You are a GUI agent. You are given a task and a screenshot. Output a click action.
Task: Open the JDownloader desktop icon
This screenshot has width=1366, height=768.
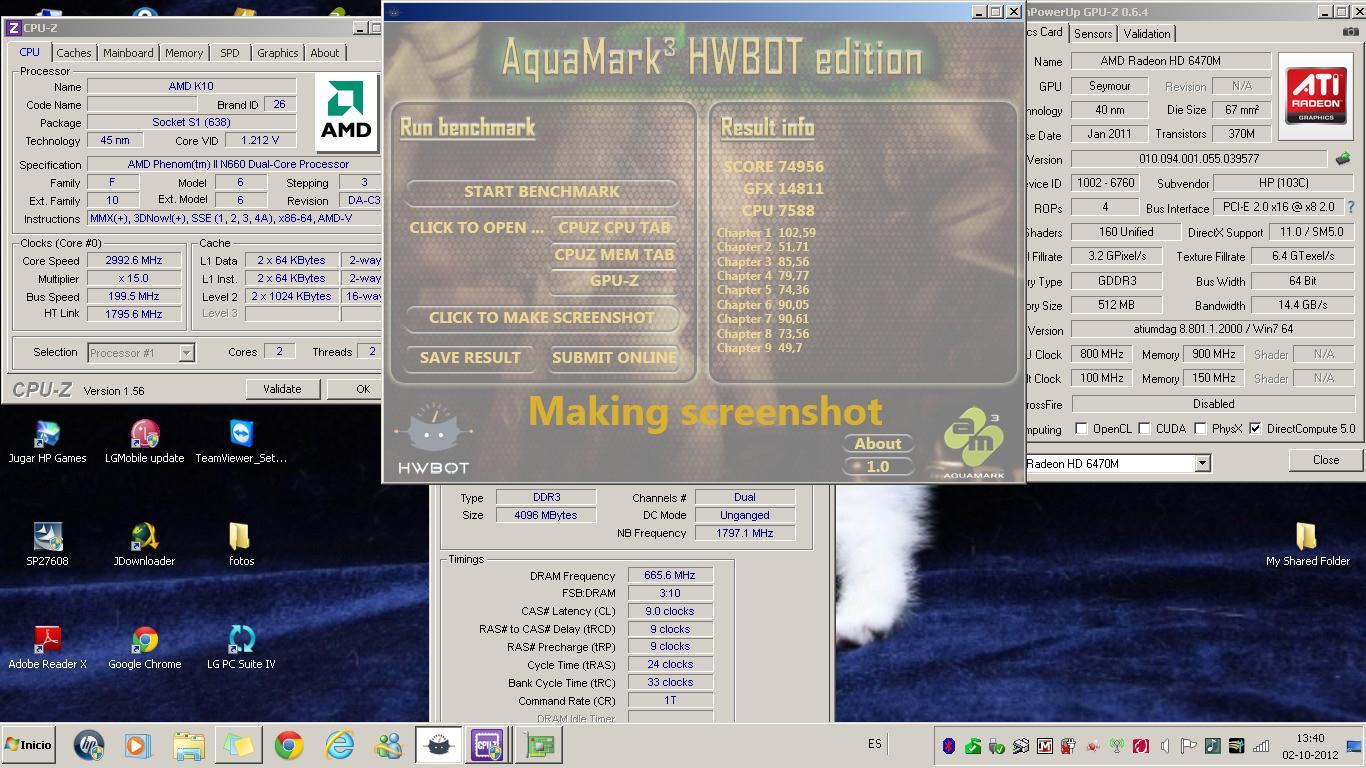[x=145, y=544]
